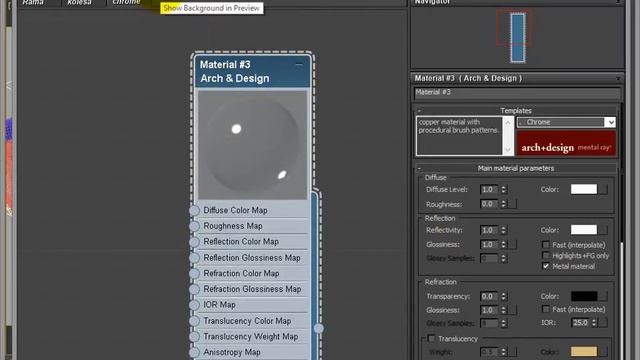Screen dimensions: 640x360
Task: Select the Refraction Color Map slot label
Action: tap(241, 273)
